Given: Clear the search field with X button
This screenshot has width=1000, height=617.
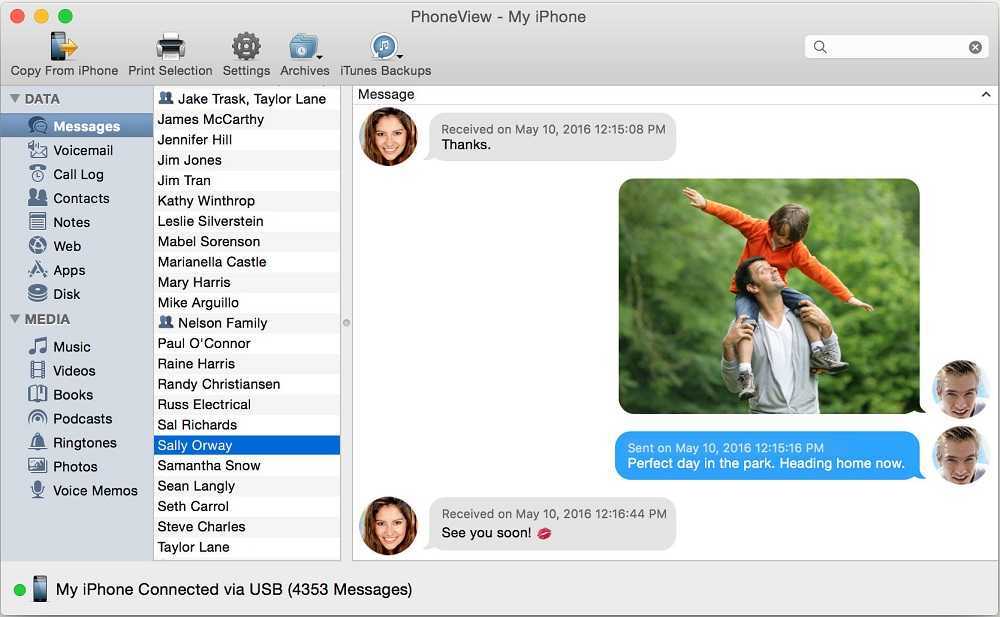Looking at the screenshot, I should (975, 47).
